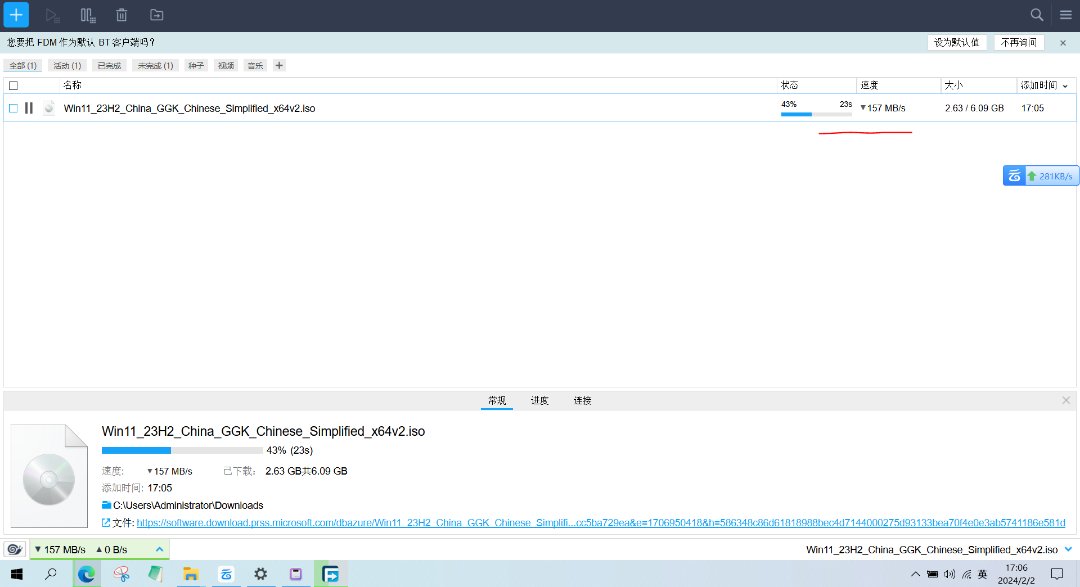This screenshot has width=1080, height=587.
Task: Open the software.download.prss.microsoft.com file link
Action: tap(600, 522)
